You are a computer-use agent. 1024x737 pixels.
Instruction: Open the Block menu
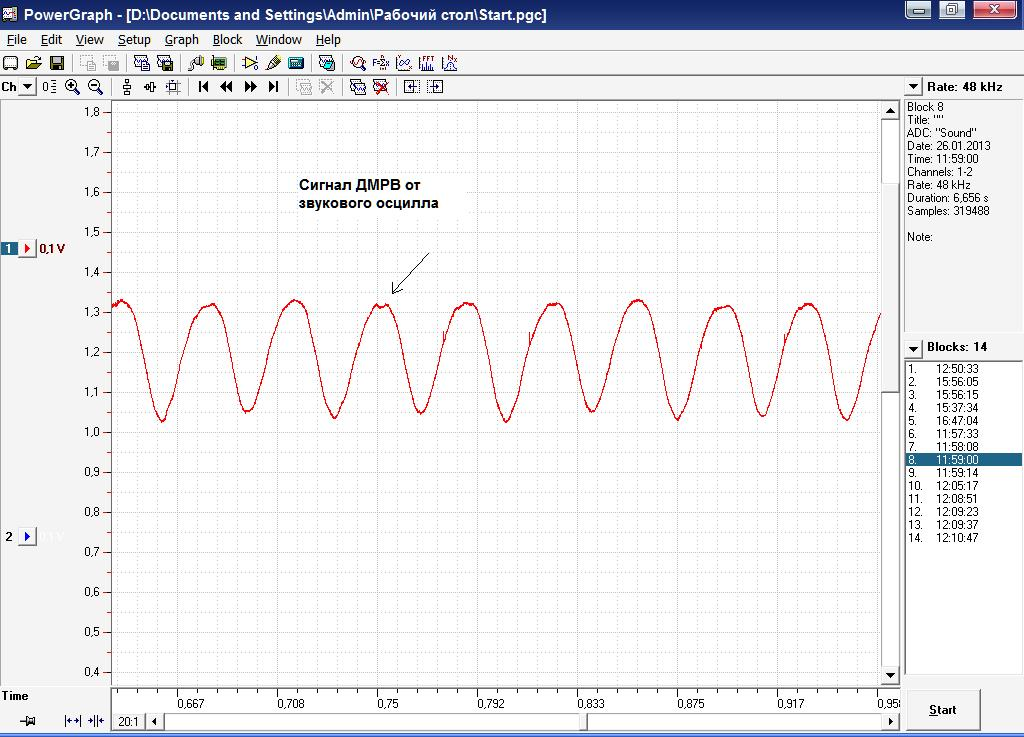coord(227,40)
